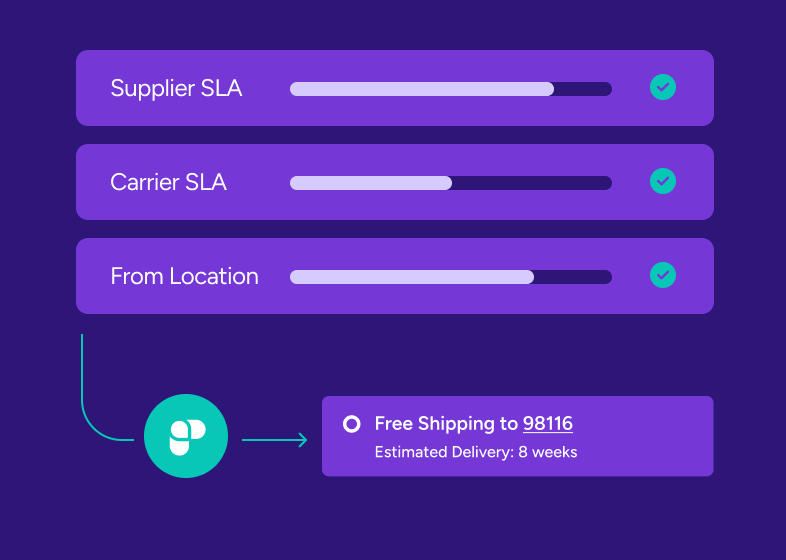The image size is (786, 560).
Task: Click the filled portion of Supplier SLA bar
Action: 421,89
